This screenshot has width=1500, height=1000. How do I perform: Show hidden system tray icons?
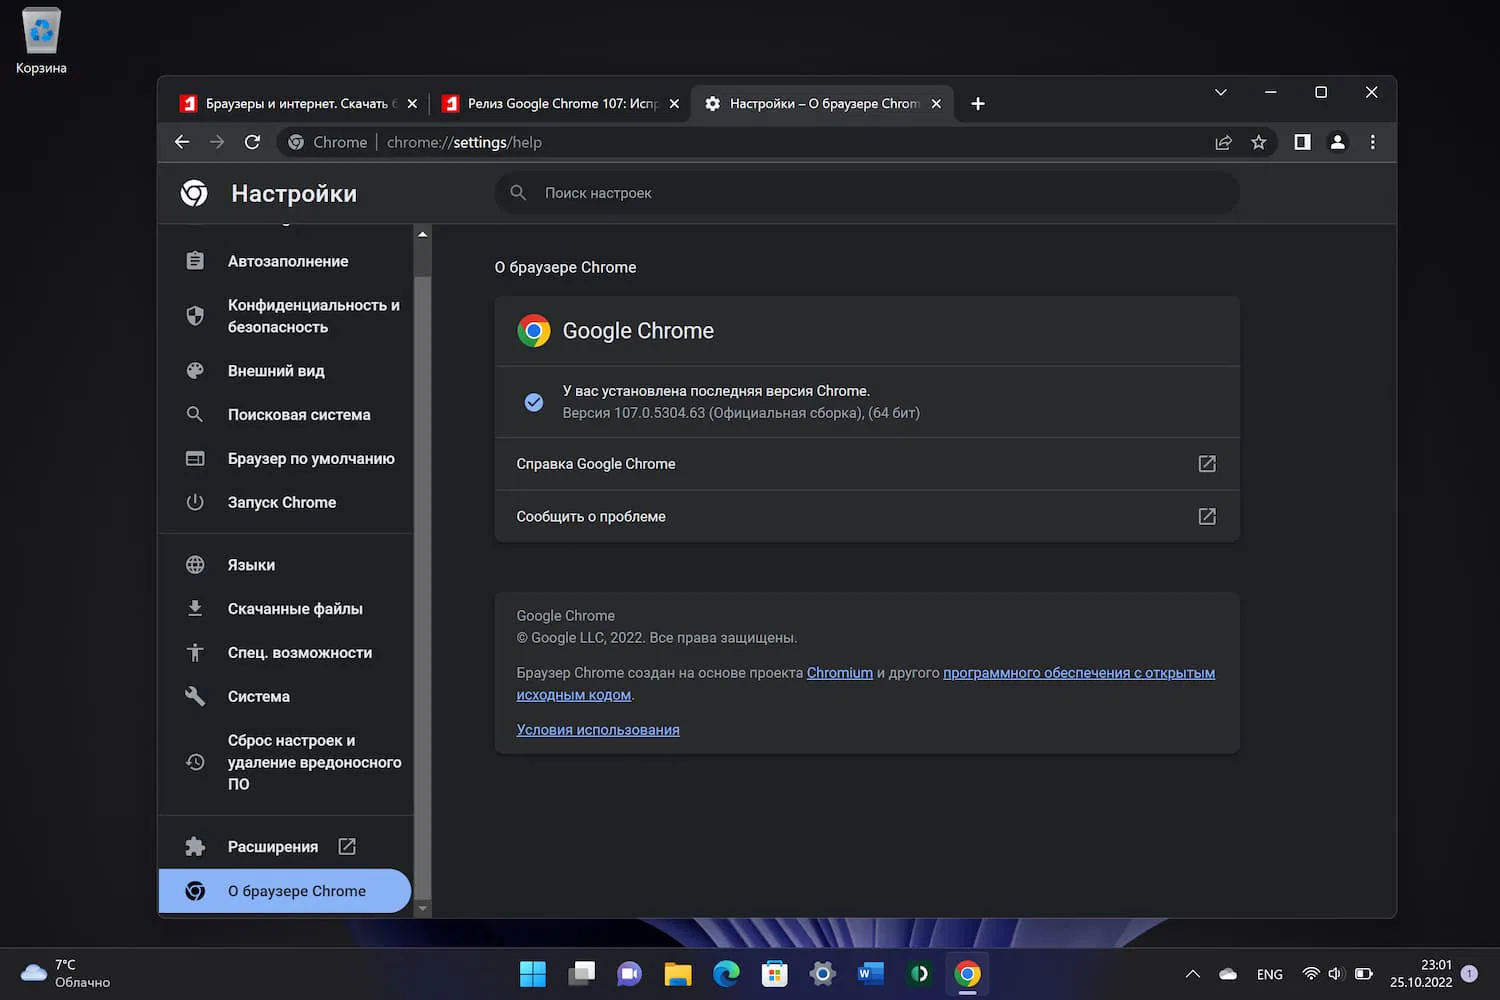point(1192,974)
